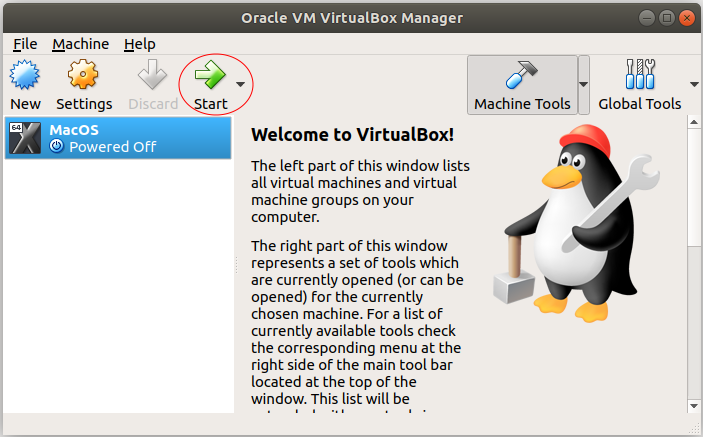The width and height of the screenshot is (703, 437).
Task: Toggle the Global Tools button
Action: (639, 85)
